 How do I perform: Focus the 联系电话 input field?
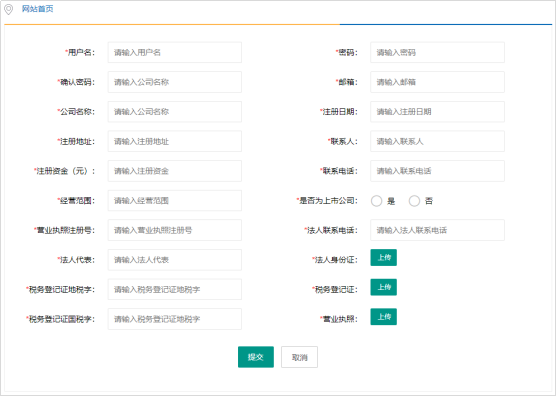437,171
